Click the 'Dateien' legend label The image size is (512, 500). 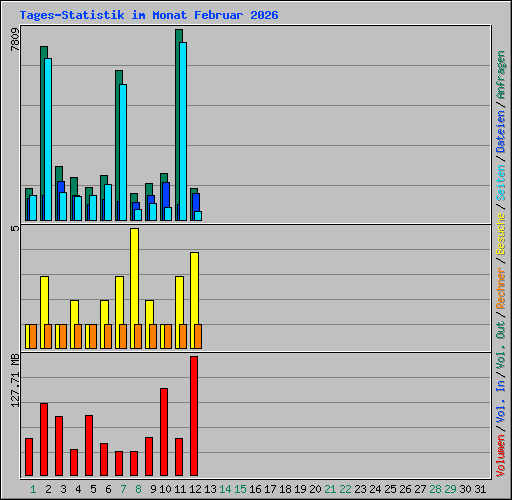[501, 131]
